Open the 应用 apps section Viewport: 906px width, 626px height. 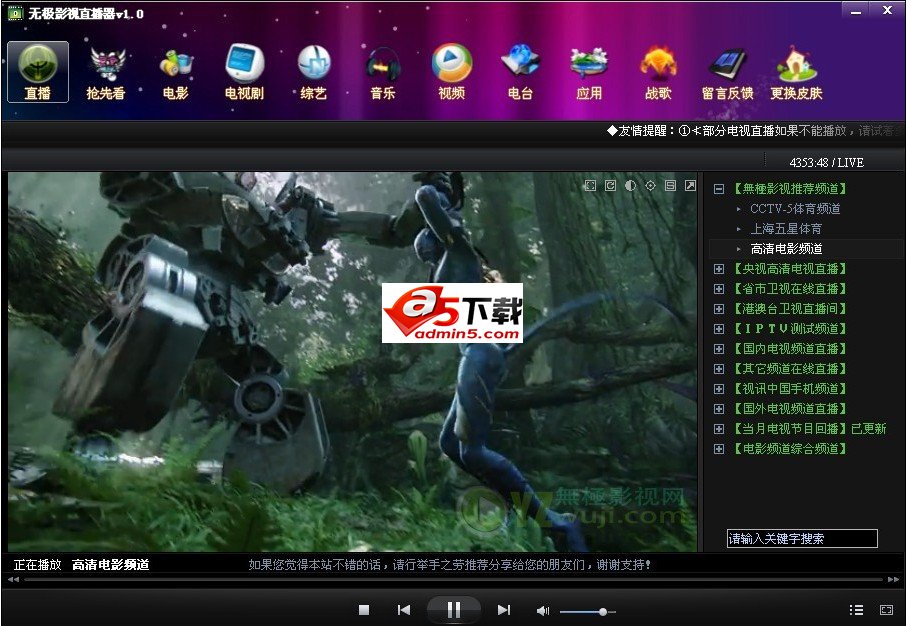(x=589, y=72)
